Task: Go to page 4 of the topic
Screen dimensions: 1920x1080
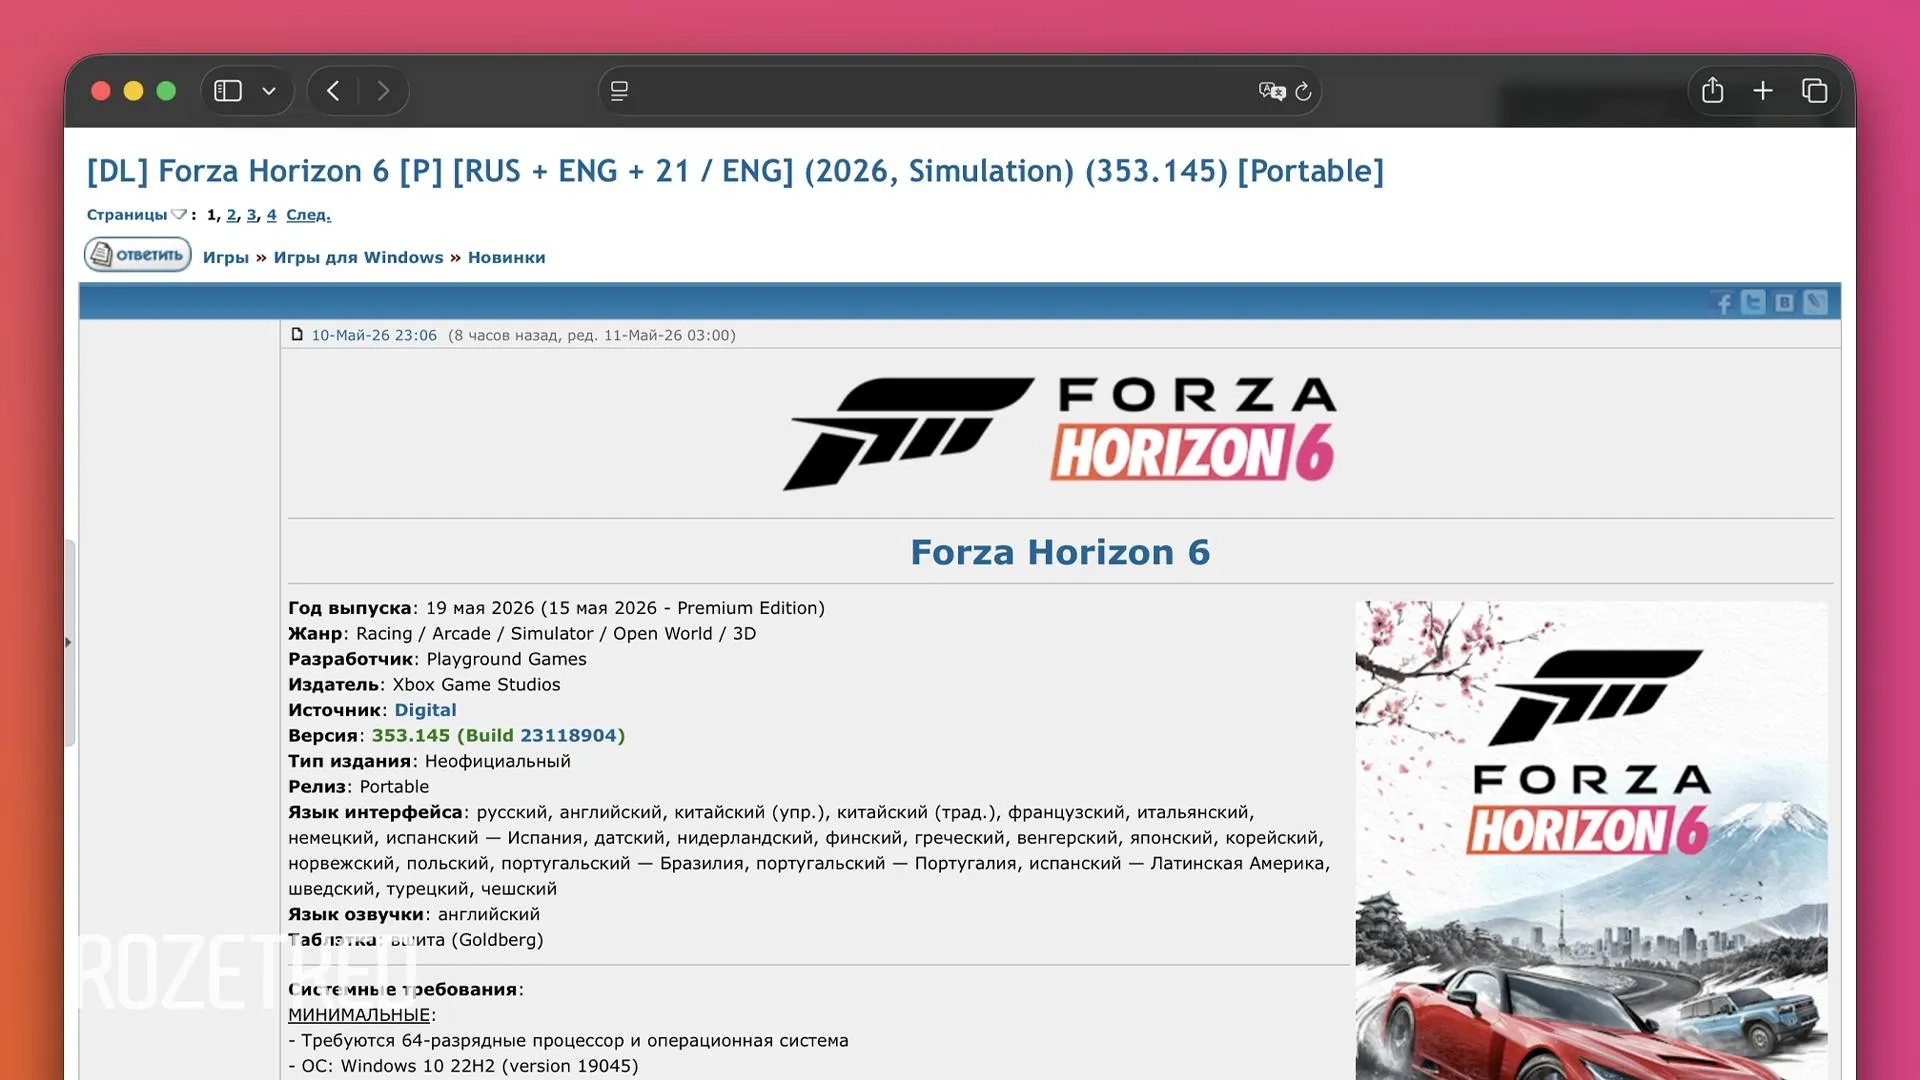Action: [271, 215]
